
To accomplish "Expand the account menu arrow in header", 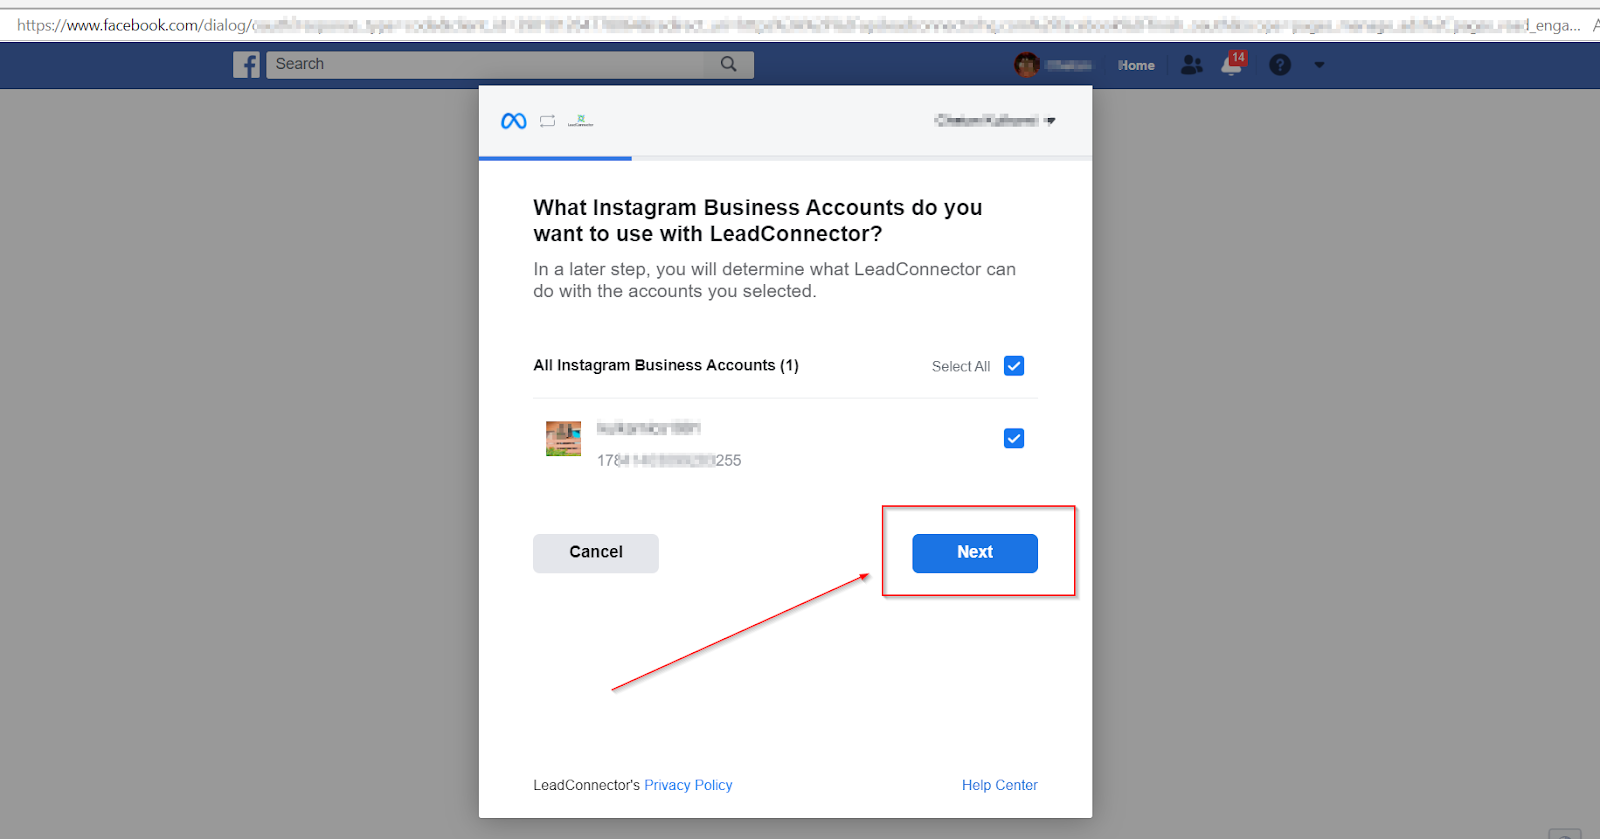I will tap(1319, 65).
